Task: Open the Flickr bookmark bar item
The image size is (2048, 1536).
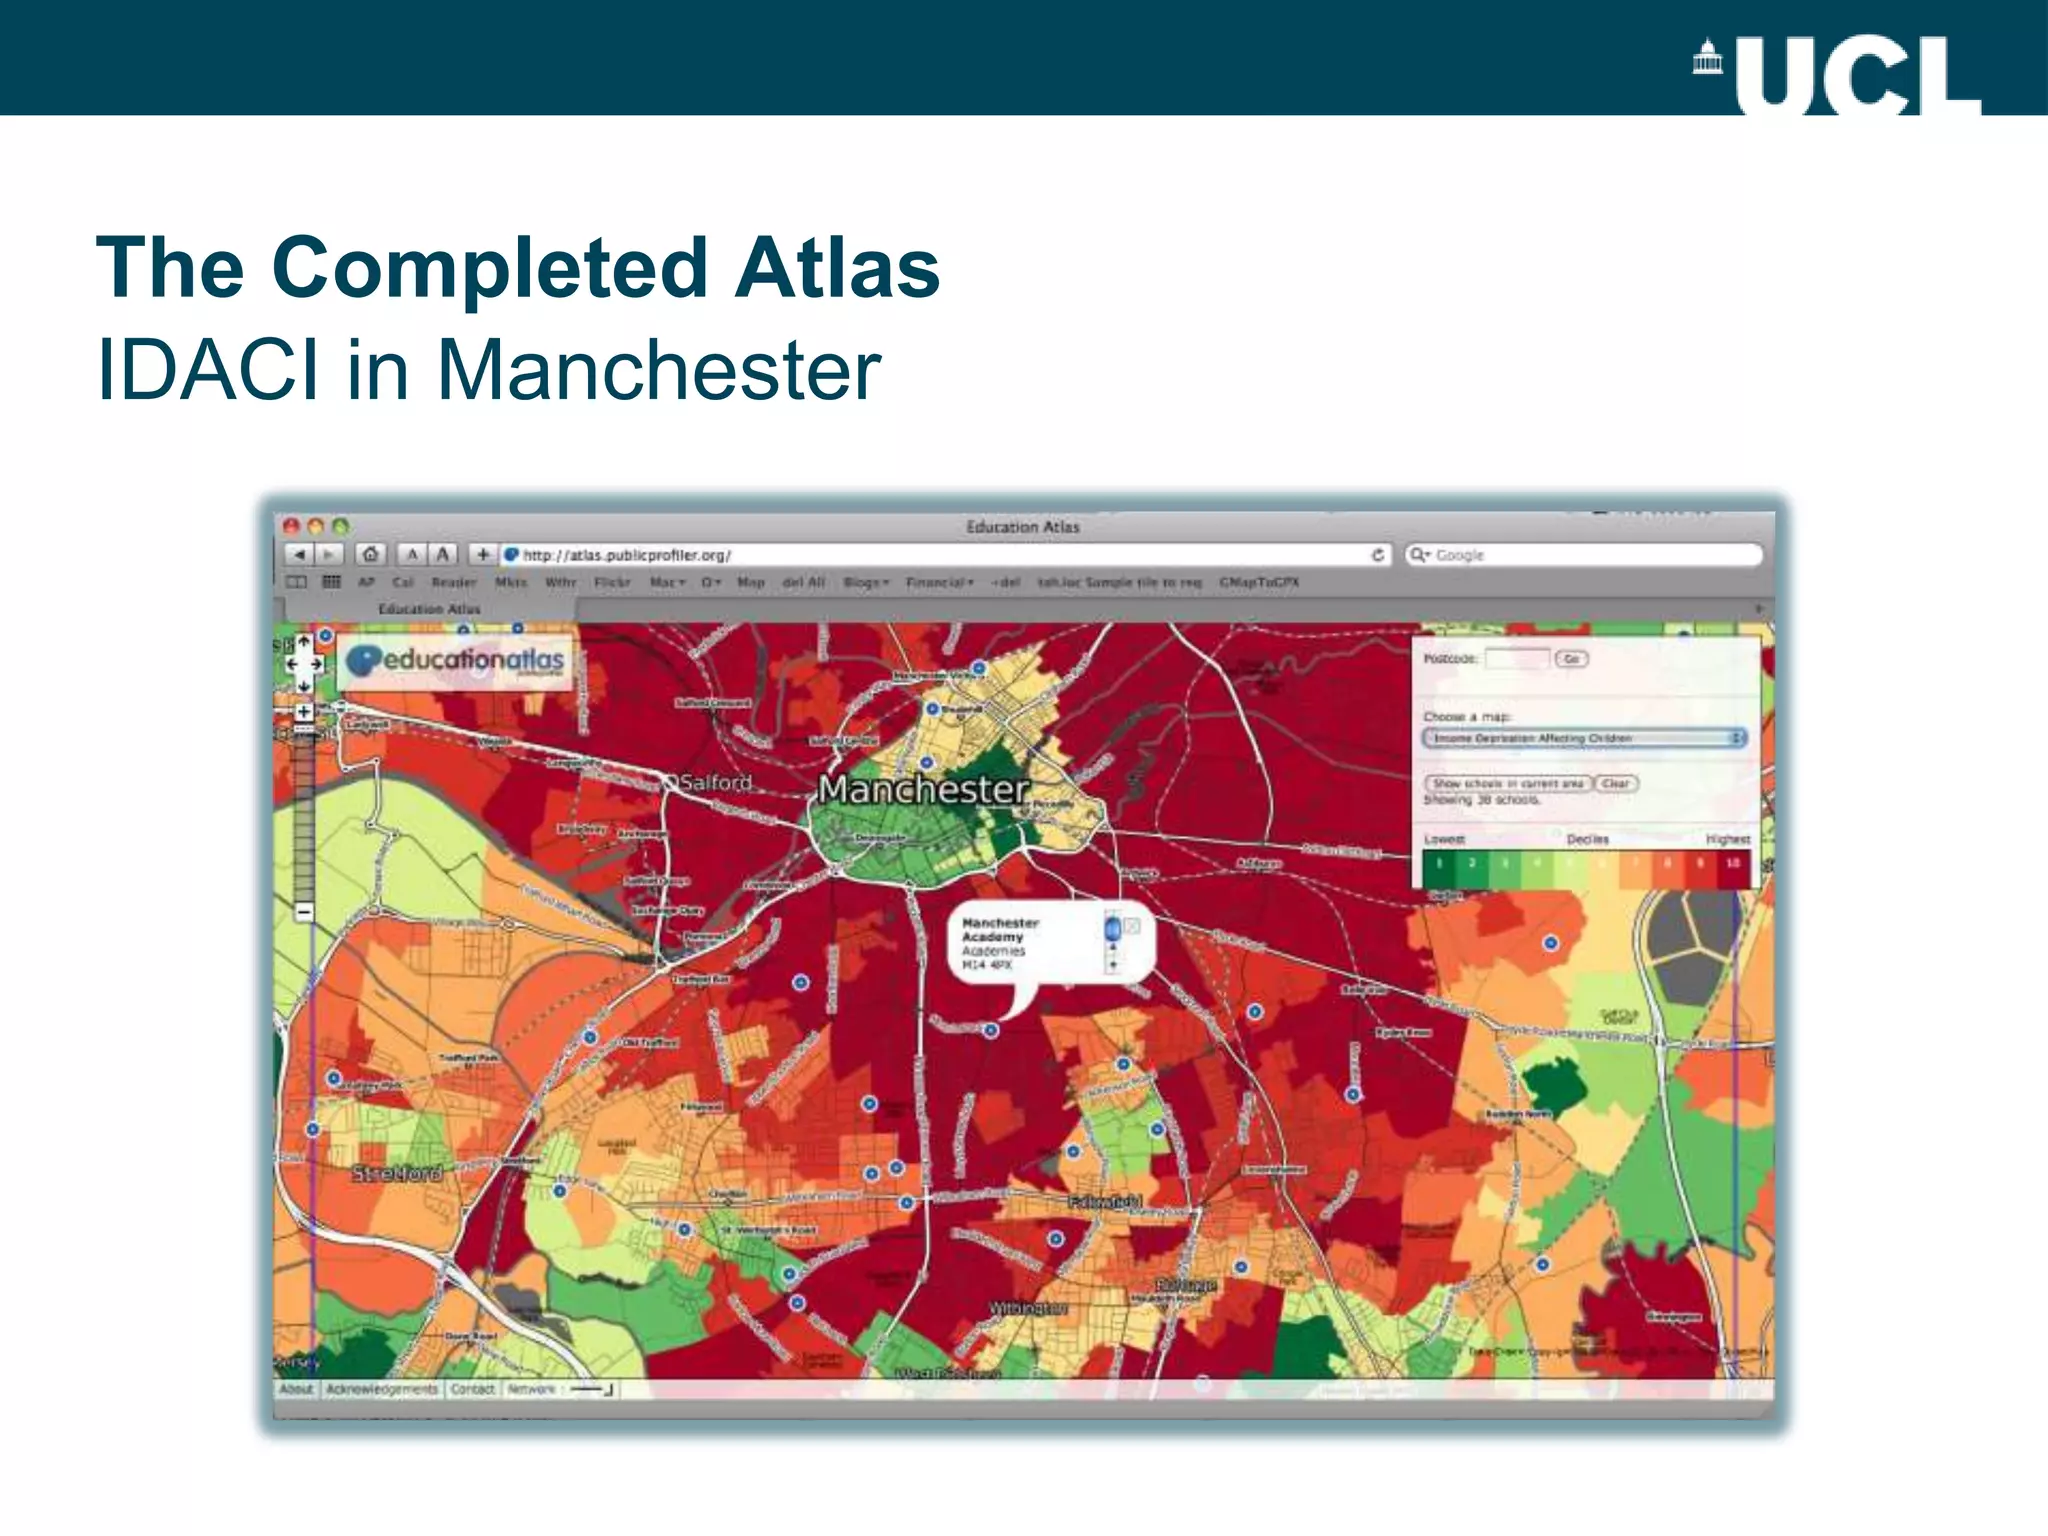Action: (612, 582)
